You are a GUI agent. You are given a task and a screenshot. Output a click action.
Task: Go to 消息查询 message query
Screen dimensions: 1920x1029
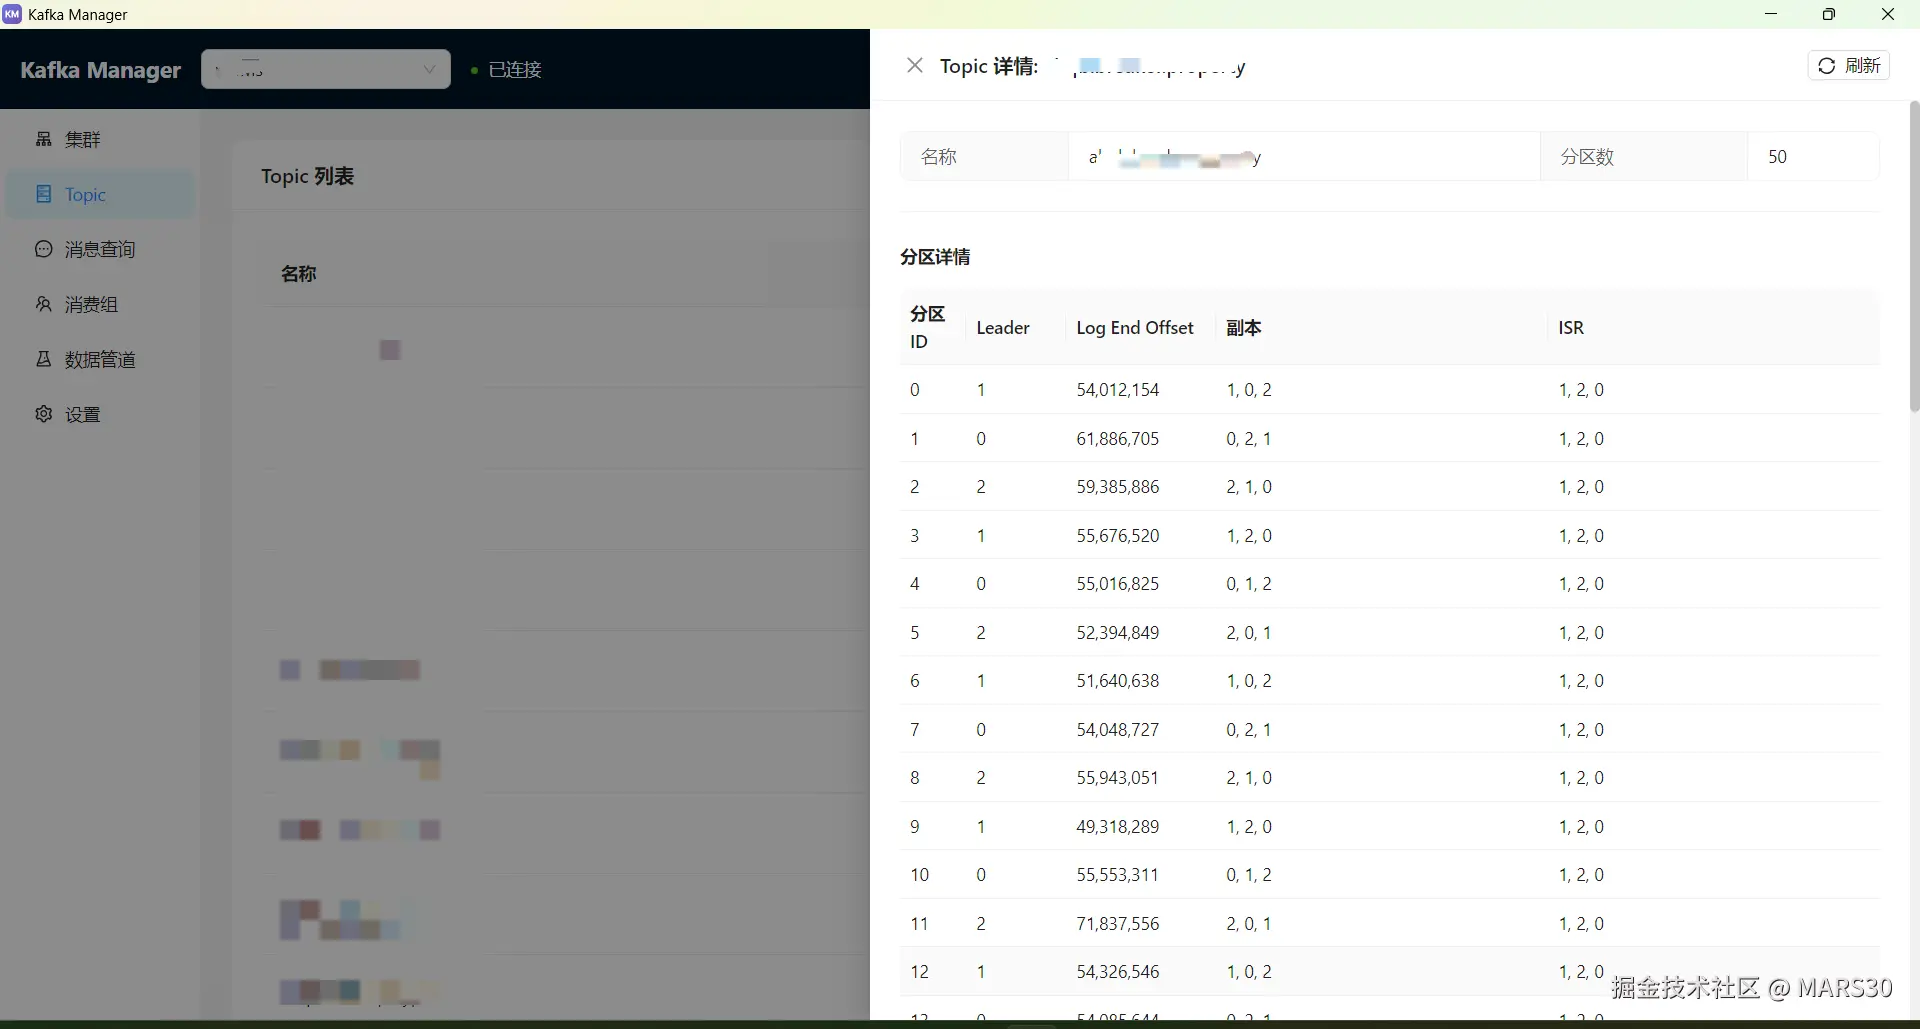[100, 250]
